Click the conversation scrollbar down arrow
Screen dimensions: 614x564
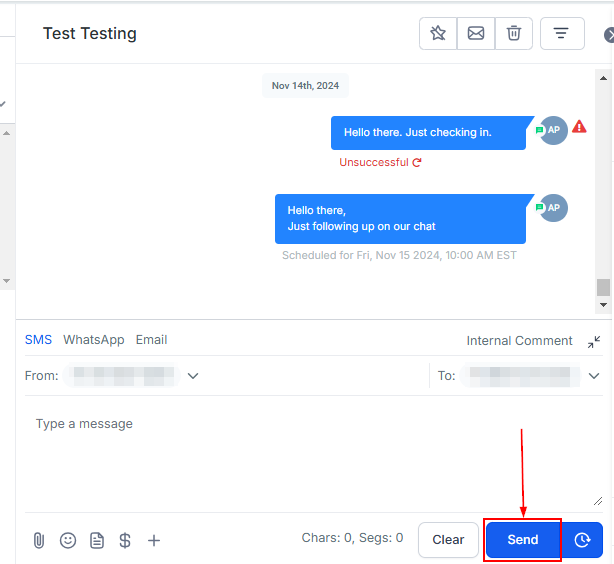[x=603, y=305]
